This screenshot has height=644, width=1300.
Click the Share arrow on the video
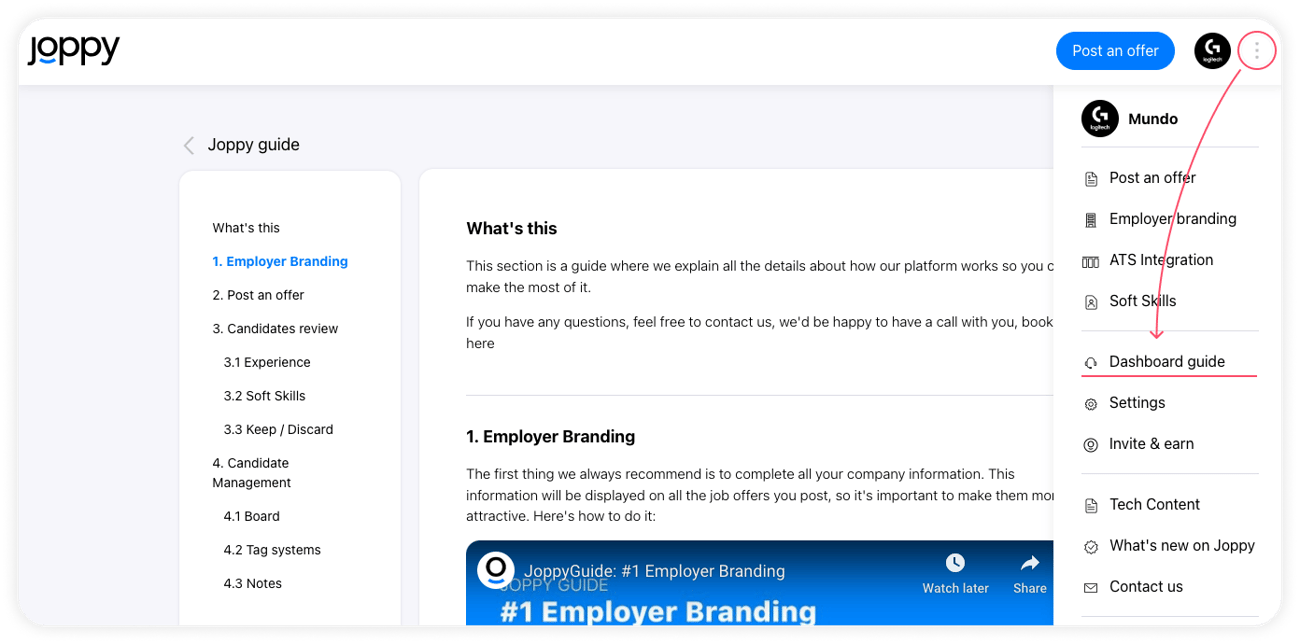tap(1029, 563)
